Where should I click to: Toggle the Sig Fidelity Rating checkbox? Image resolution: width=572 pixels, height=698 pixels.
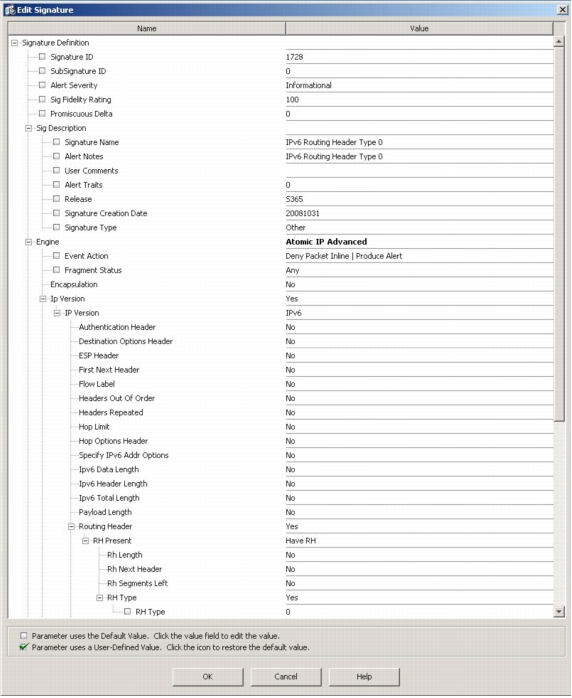[42, 99]
